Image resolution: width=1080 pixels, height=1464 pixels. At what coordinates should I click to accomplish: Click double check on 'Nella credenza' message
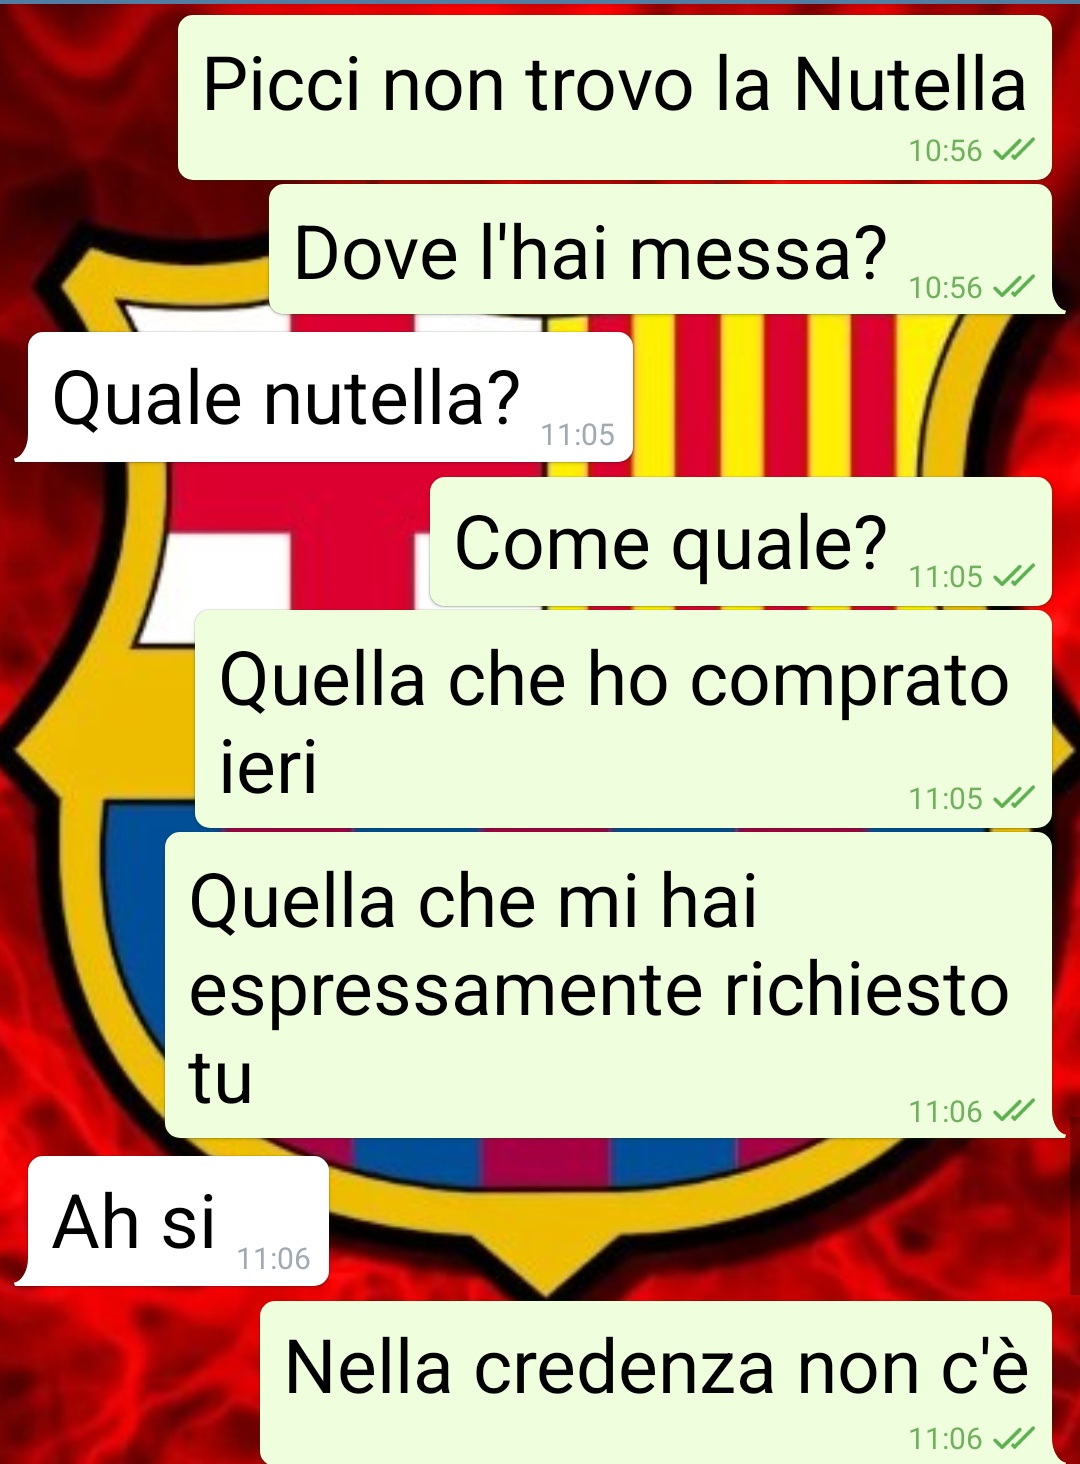1013,1438
